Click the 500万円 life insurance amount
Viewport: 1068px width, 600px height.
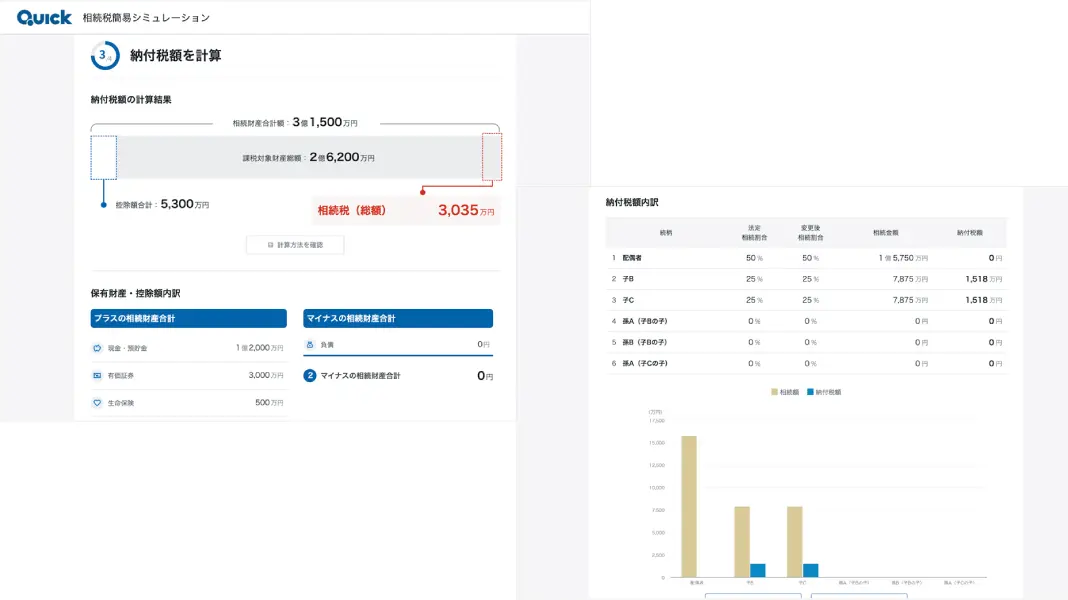pyautogui.click(x=269, y=402)
